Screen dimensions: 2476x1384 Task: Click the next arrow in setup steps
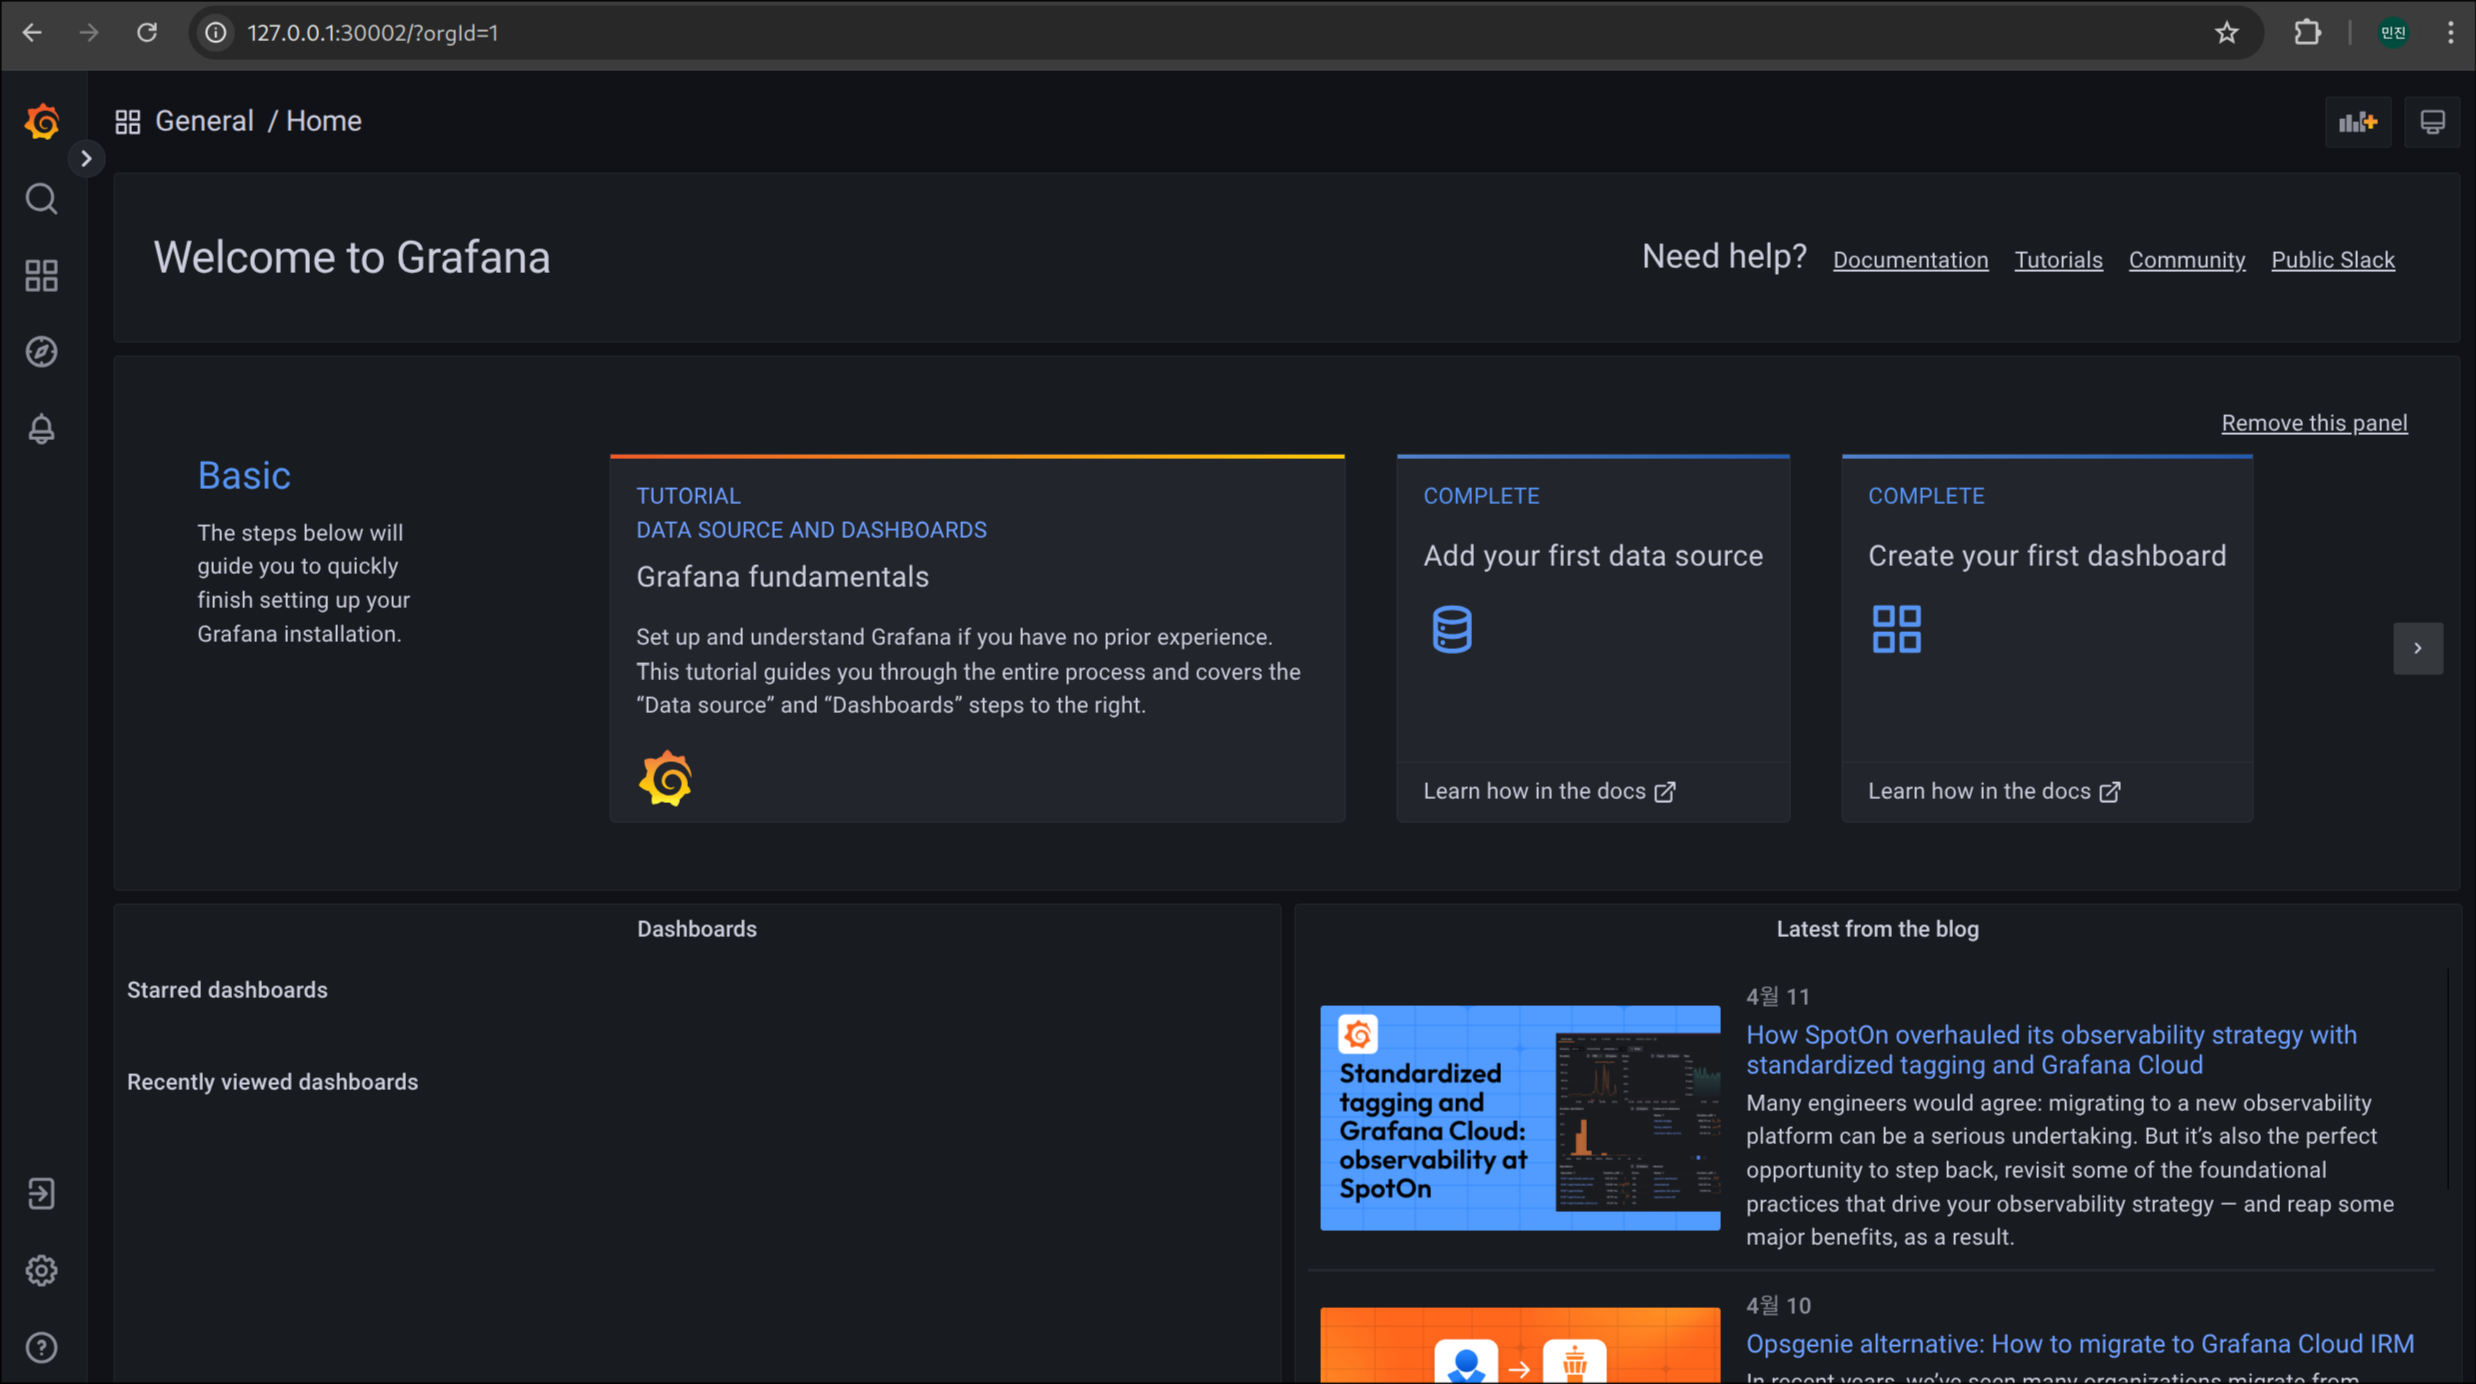(2418, 648)
